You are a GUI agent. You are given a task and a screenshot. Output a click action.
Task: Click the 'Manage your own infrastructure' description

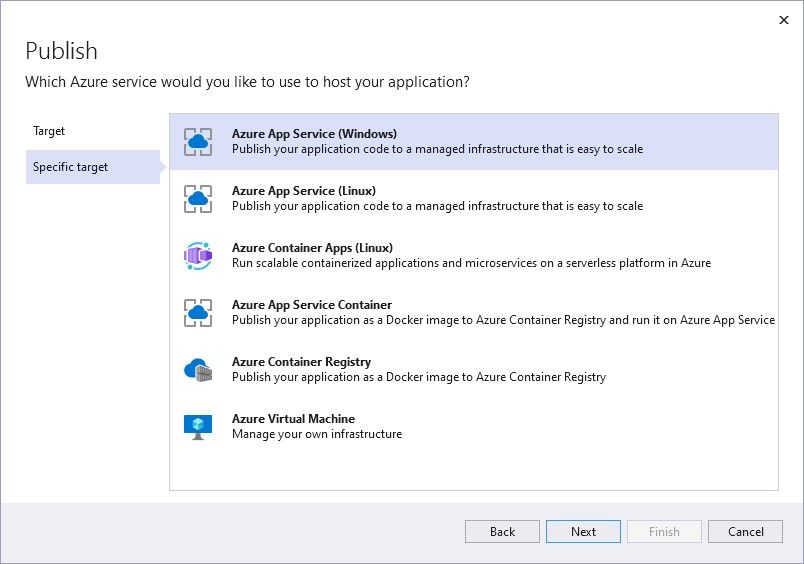tap(317, 435)
